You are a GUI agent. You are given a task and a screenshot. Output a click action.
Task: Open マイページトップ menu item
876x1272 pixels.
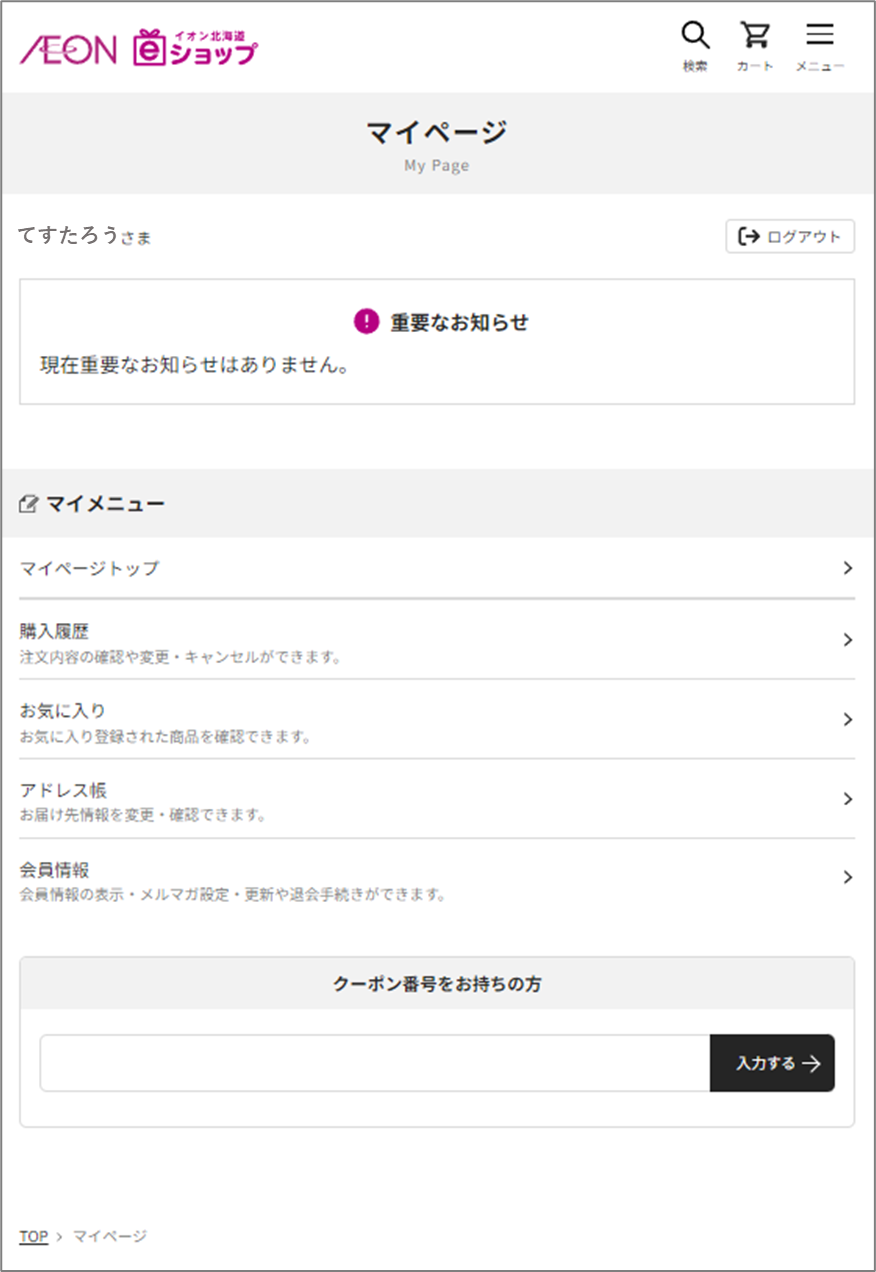(x=437, y=568)
